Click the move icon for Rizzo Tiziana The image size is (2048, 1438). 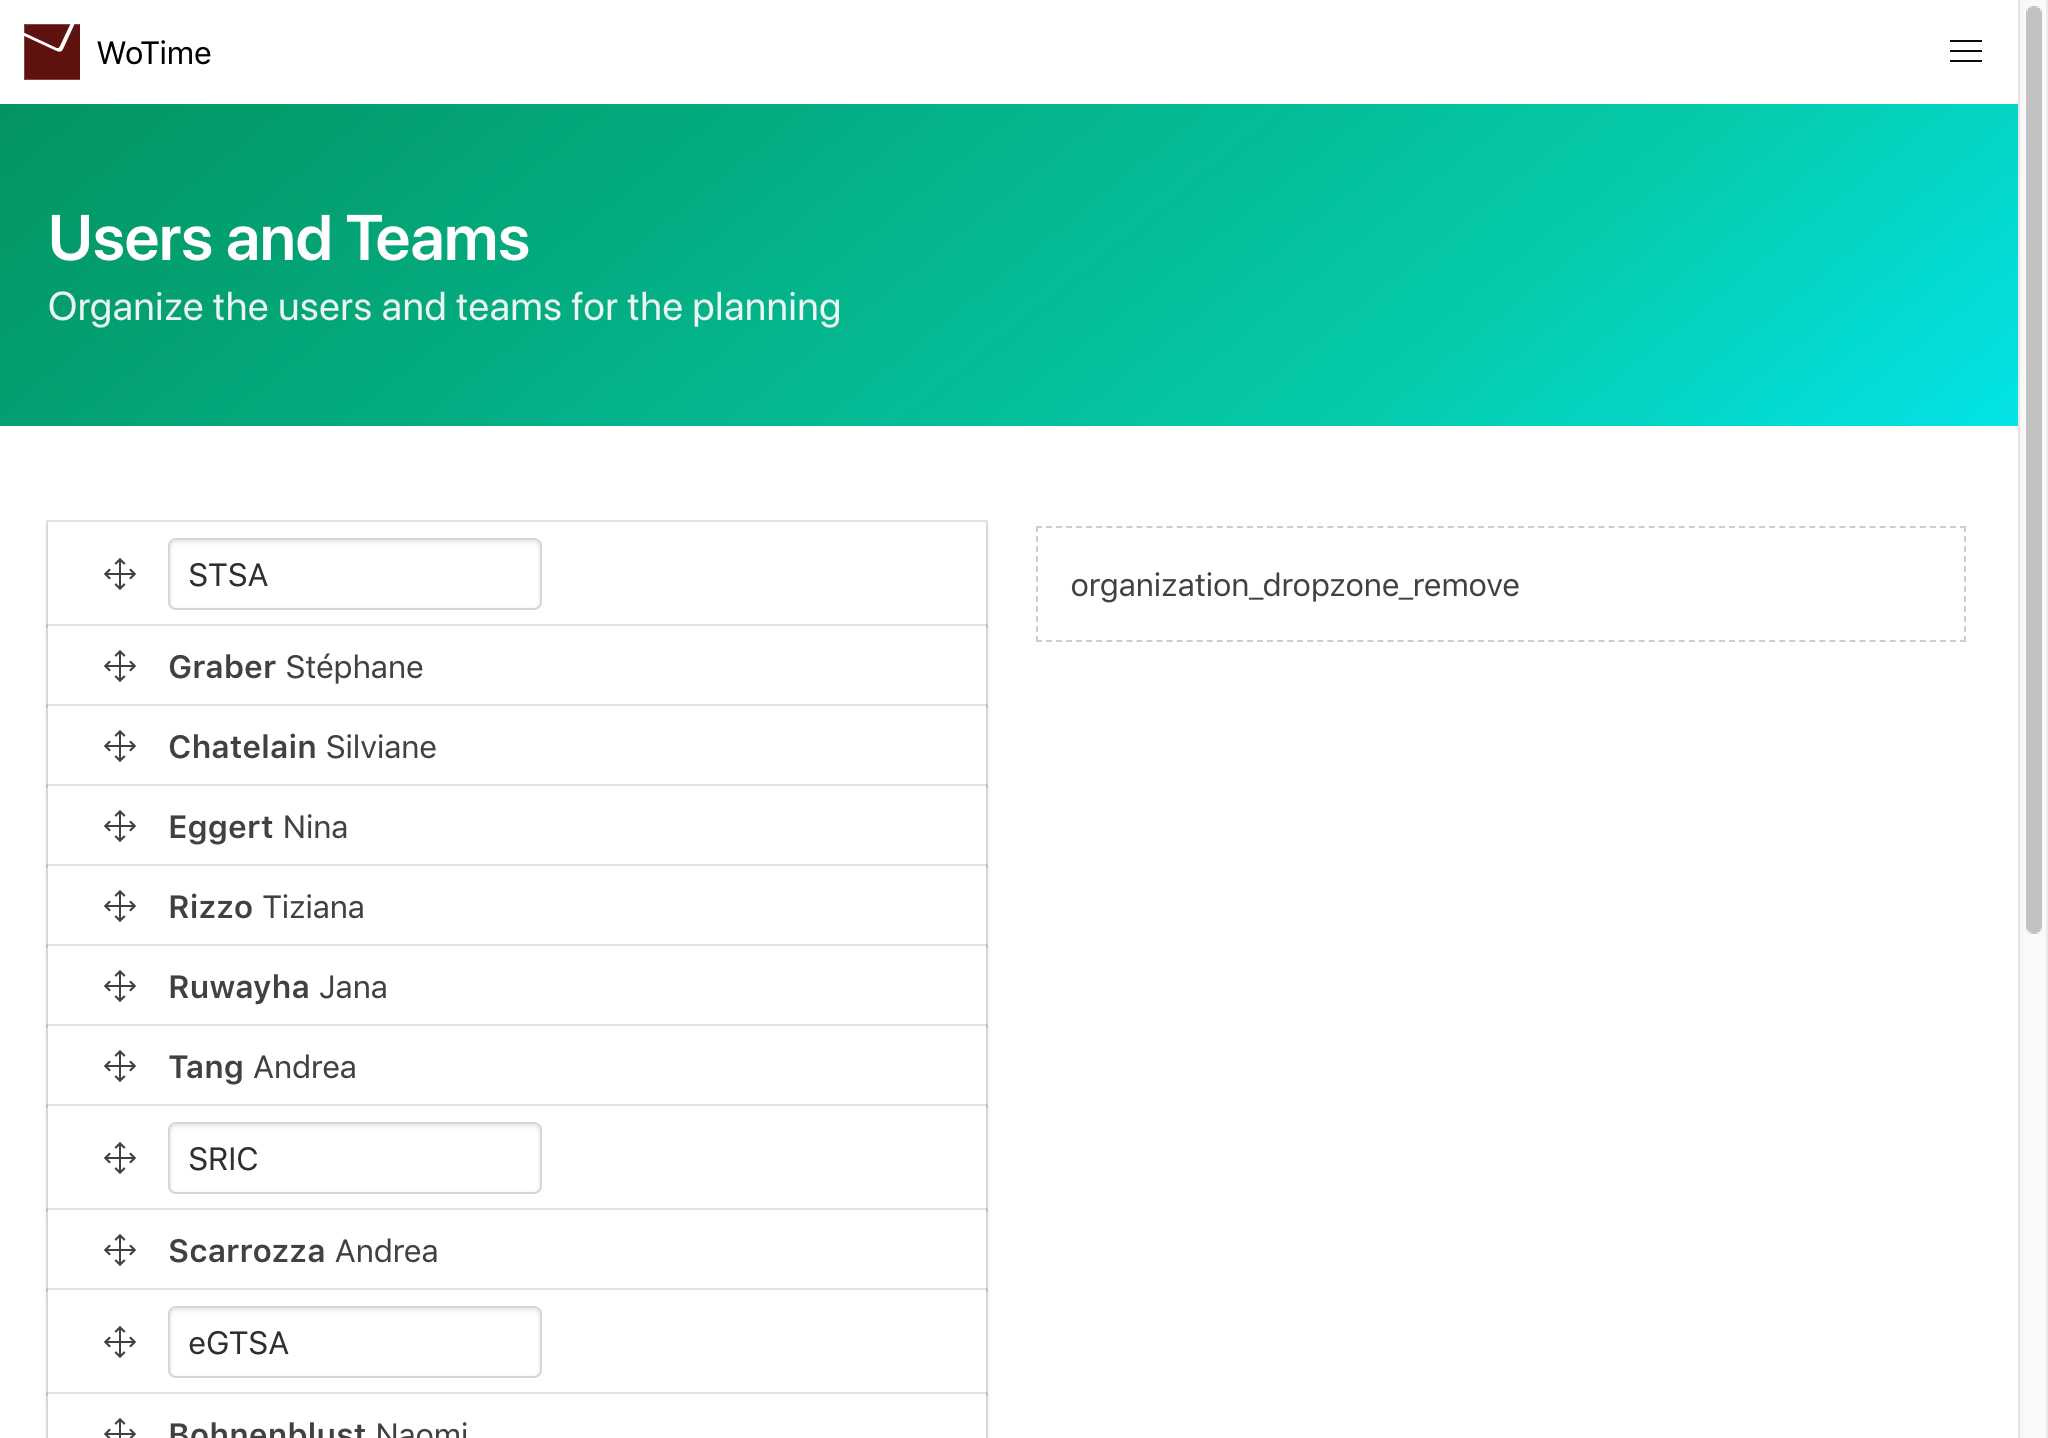pyautogui.click(x=120, y=906)
